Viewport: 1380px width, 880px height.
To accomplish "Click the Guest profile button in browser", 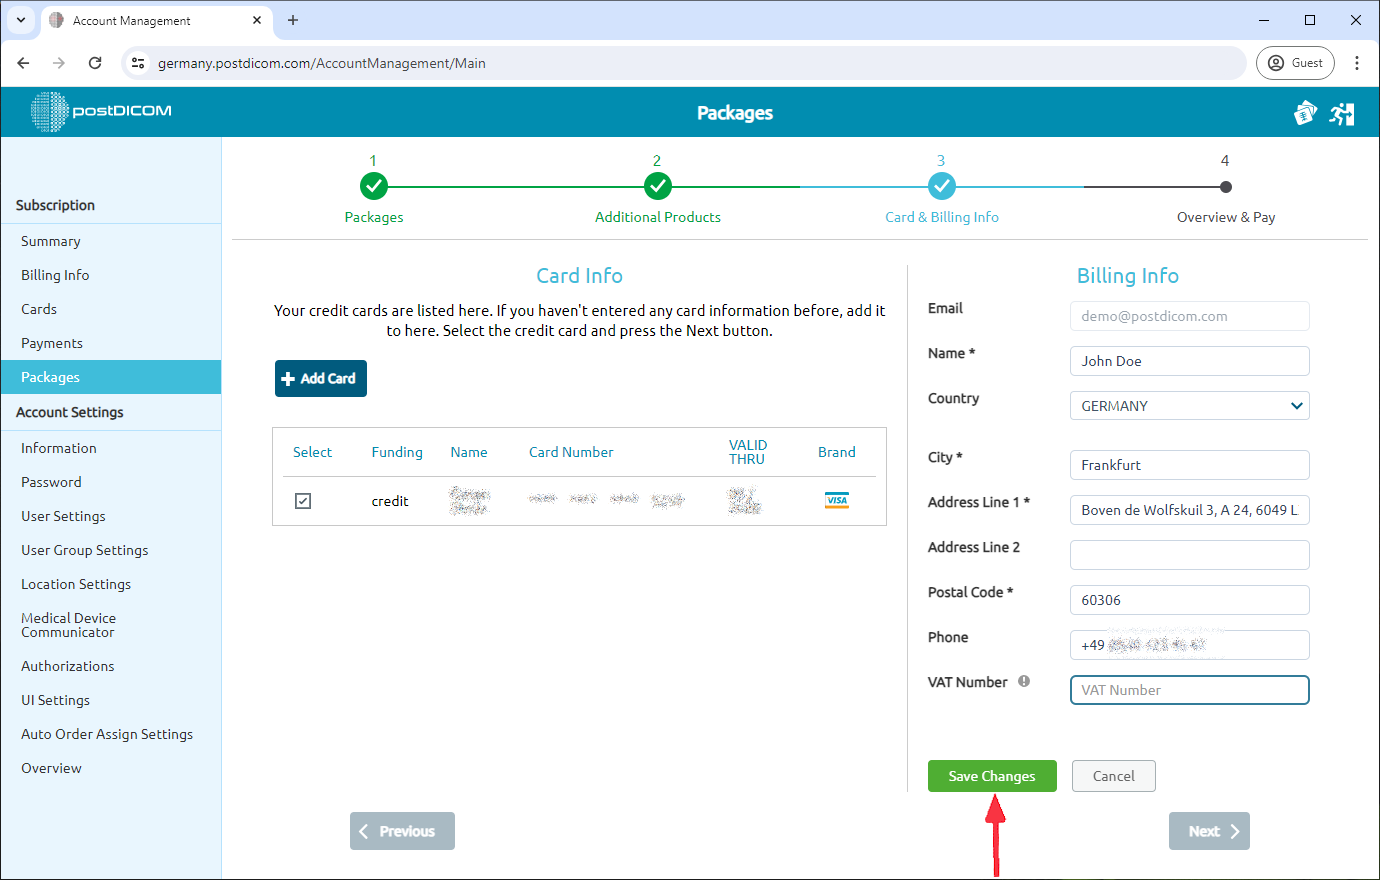I will [x=1295, y=62].
